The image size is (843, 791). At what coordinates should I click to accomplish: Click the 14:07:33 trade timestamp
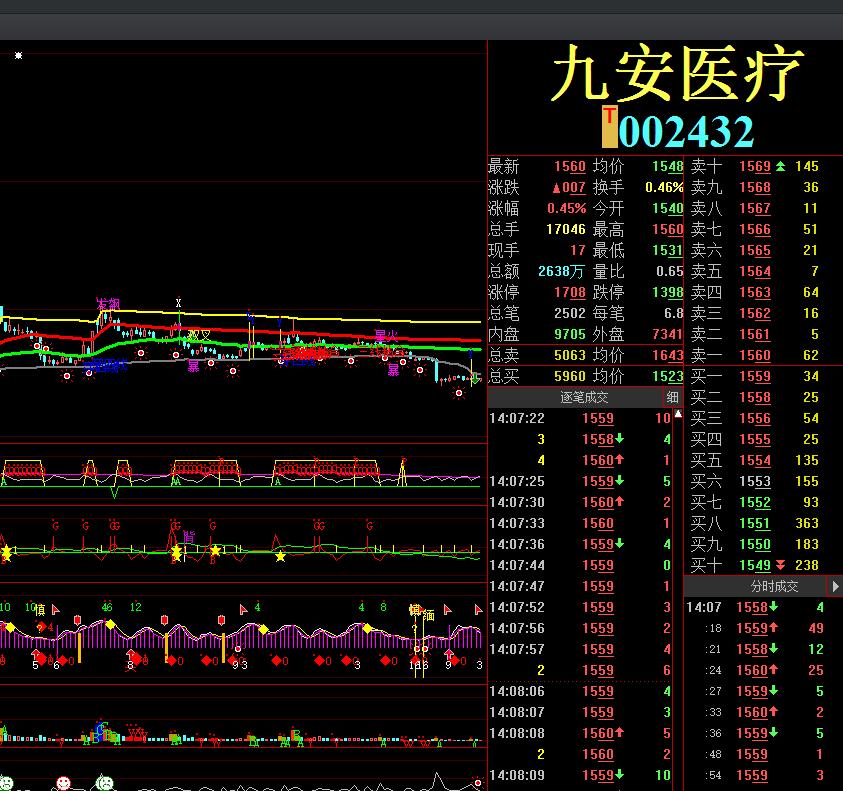(x=517, y=523)
